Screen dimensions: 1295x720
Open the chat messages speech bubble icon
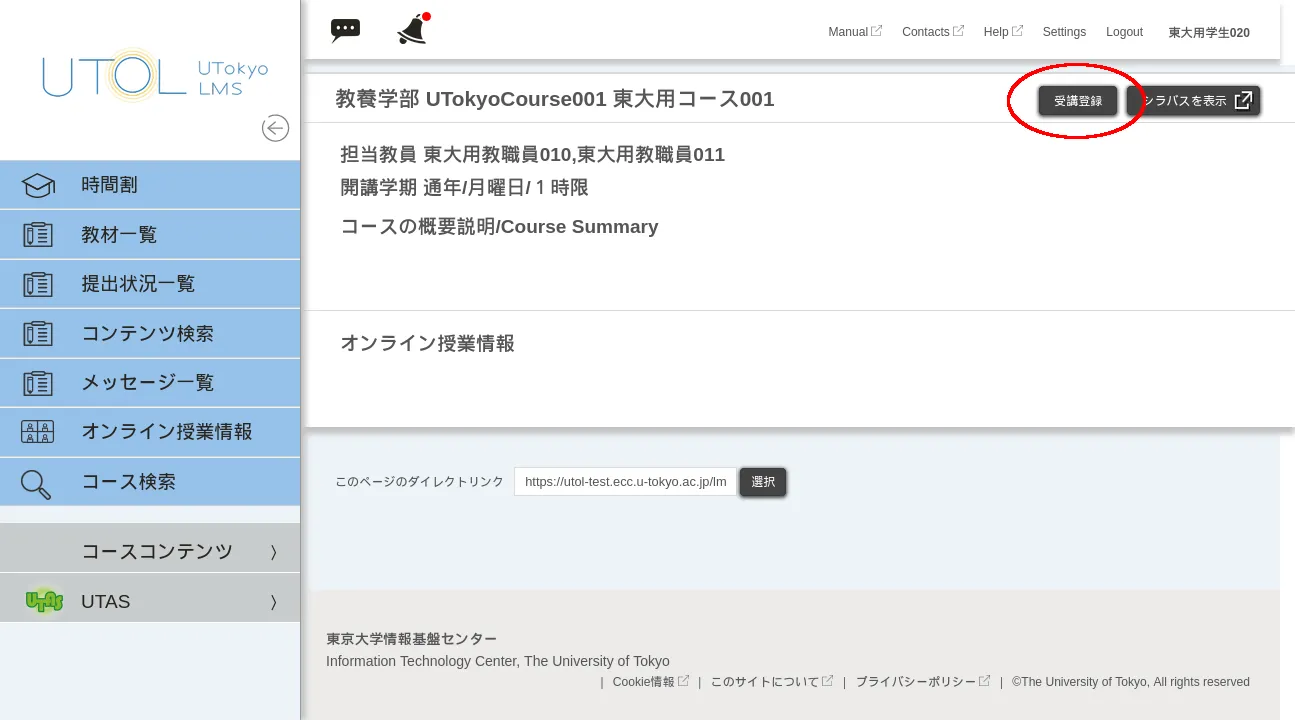pyautogui.click(x=345, y=30)
